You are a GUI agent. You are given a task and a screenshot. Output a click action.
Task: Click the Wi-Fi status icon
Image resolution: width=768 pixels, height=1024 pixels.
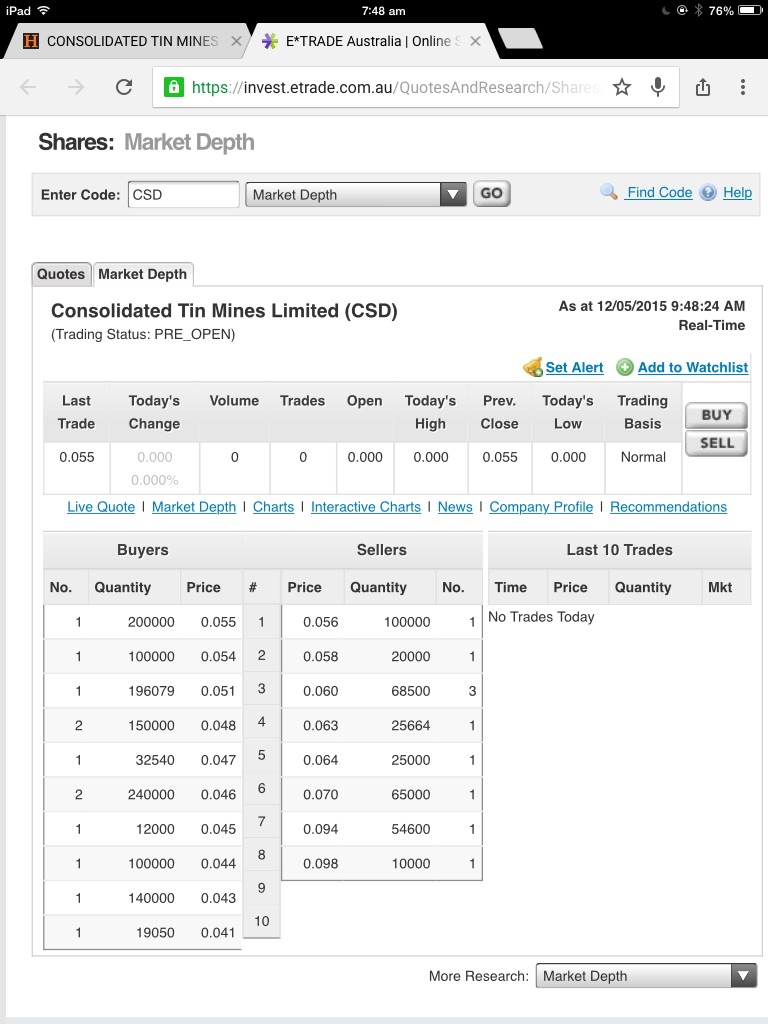[x=44, y=10]
